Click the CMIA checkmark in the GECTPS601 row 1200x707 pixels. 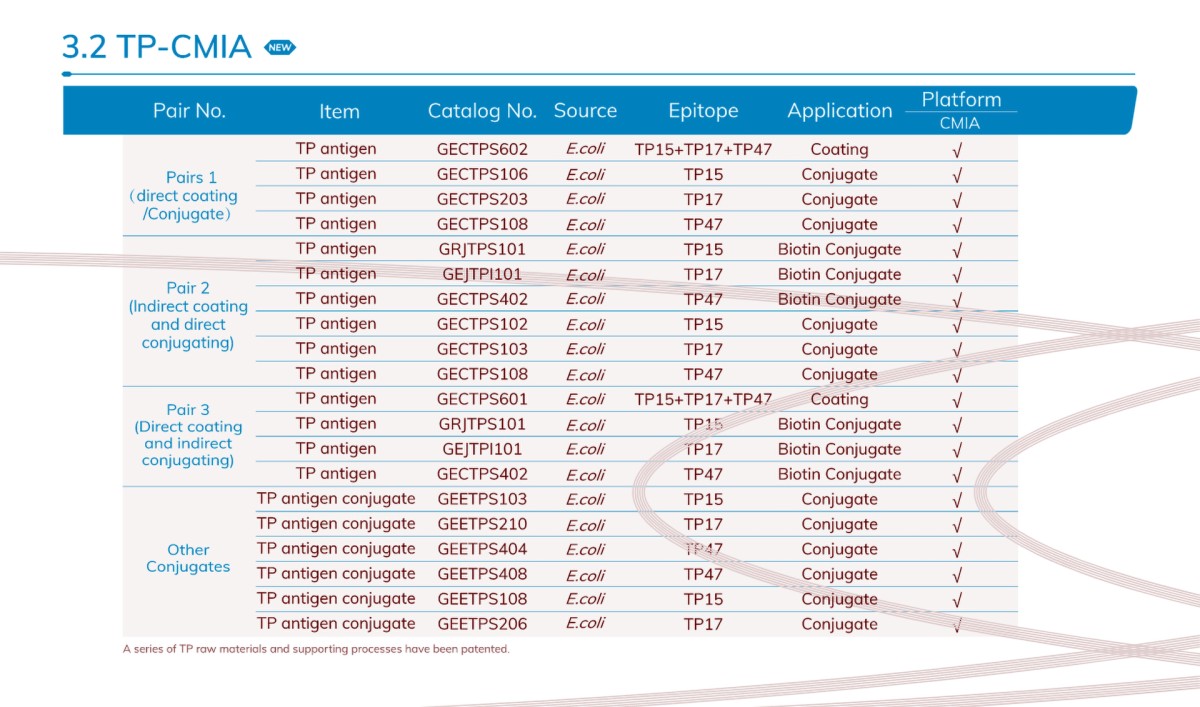[957, 400]
